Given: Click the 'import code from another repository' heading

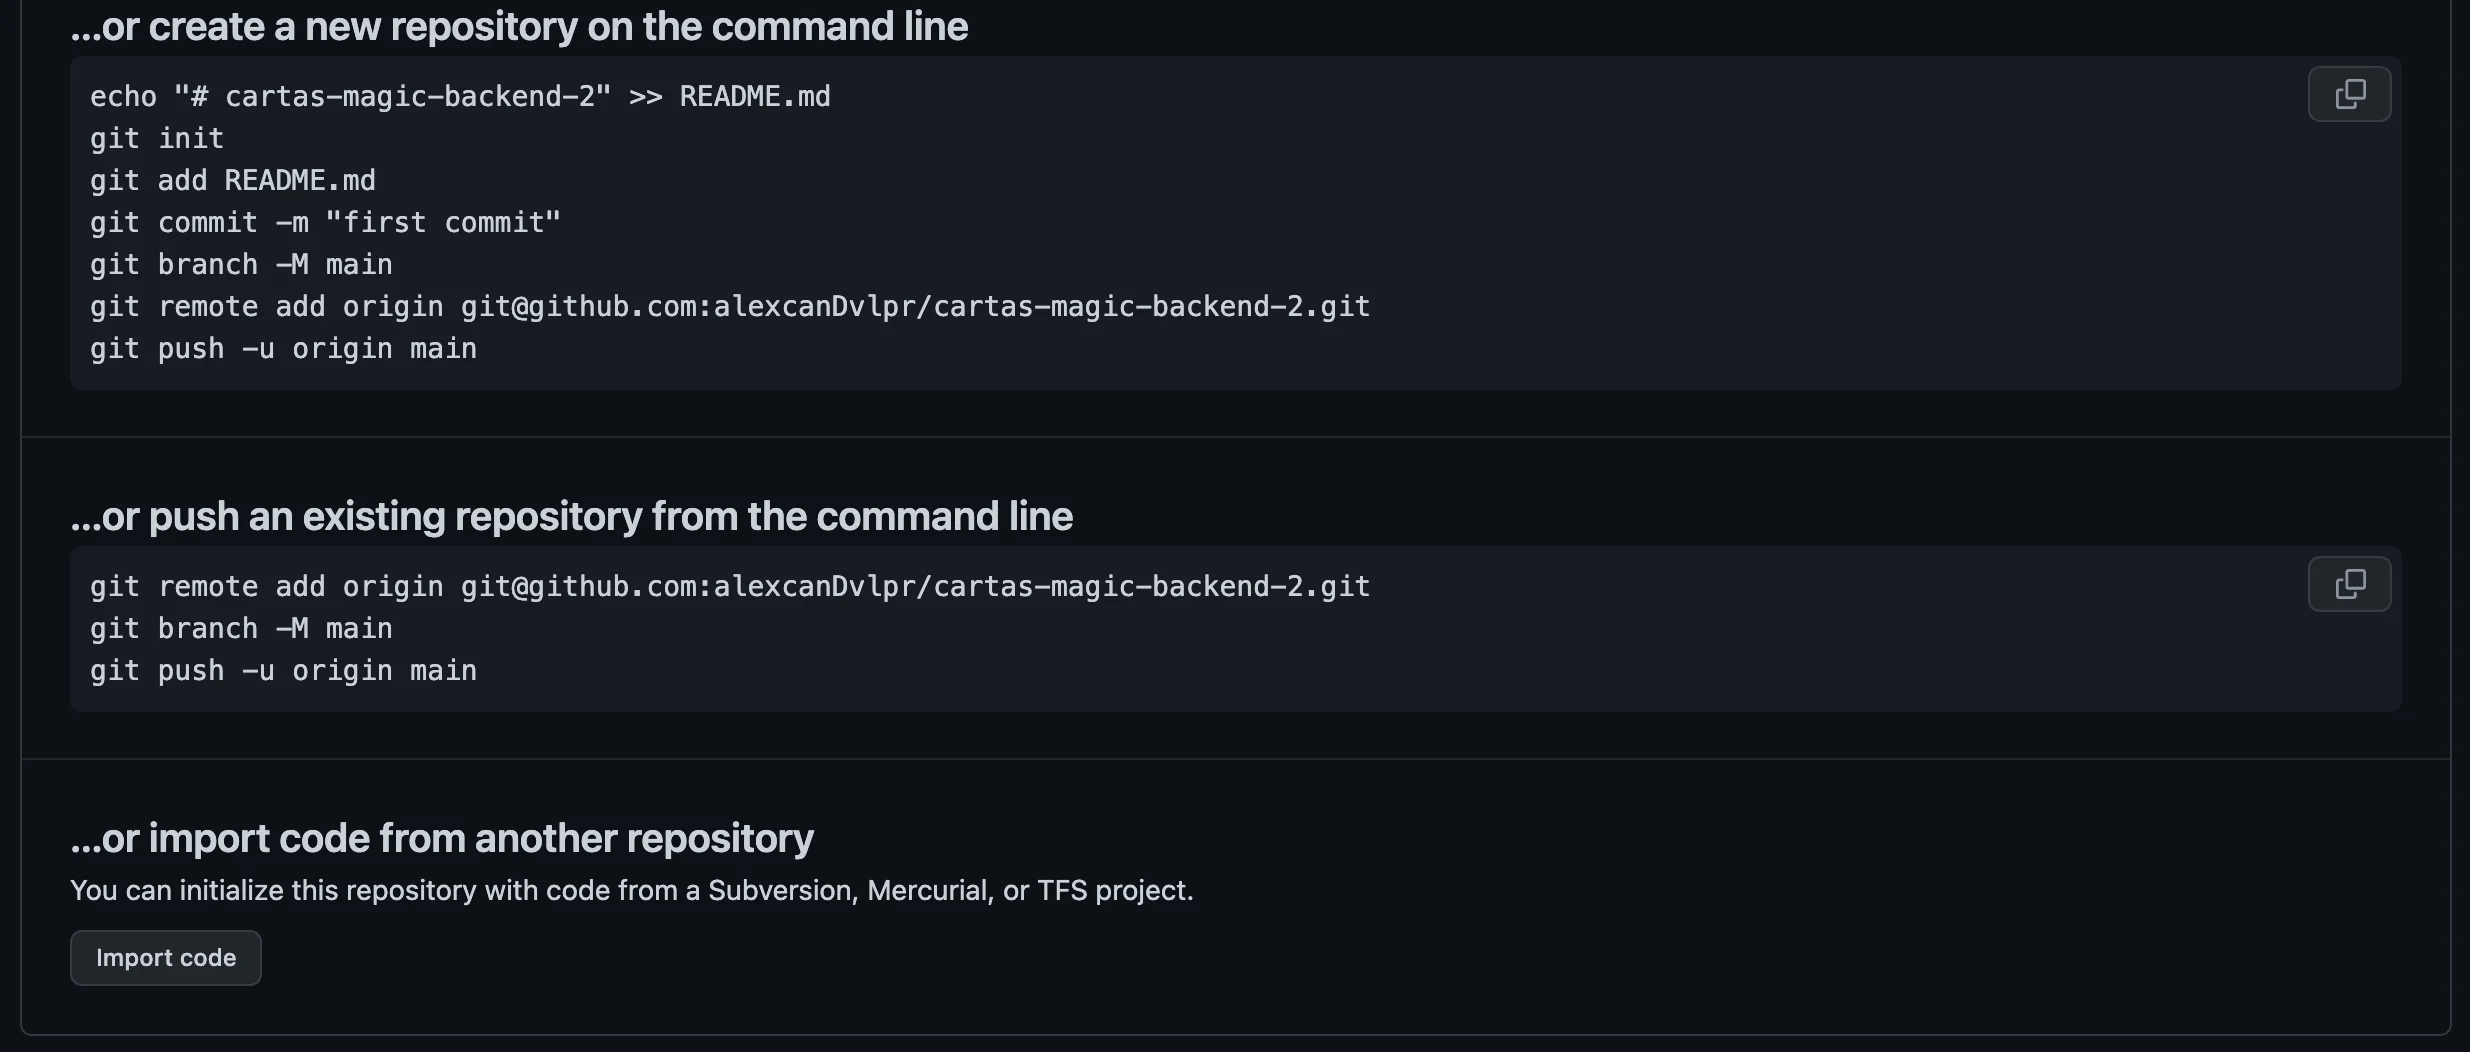Looking at the screenshot, I should pos(442,839).
